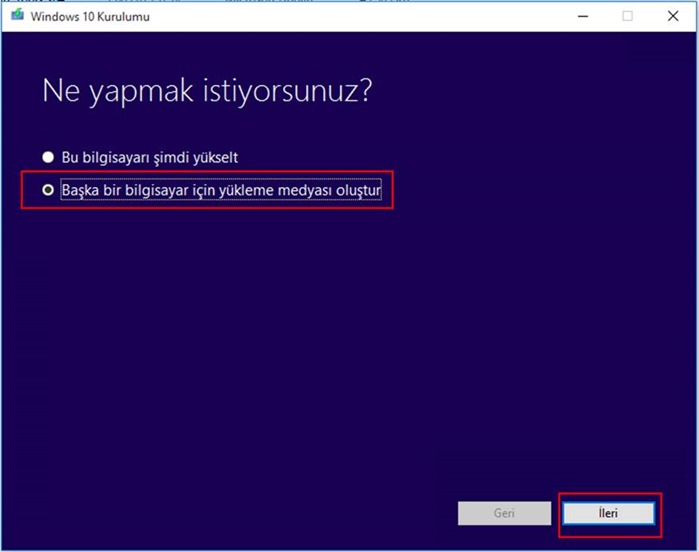Viewport: 699px width, 552px height.
Task: Click the maximize window button
Action: (628, 16)
